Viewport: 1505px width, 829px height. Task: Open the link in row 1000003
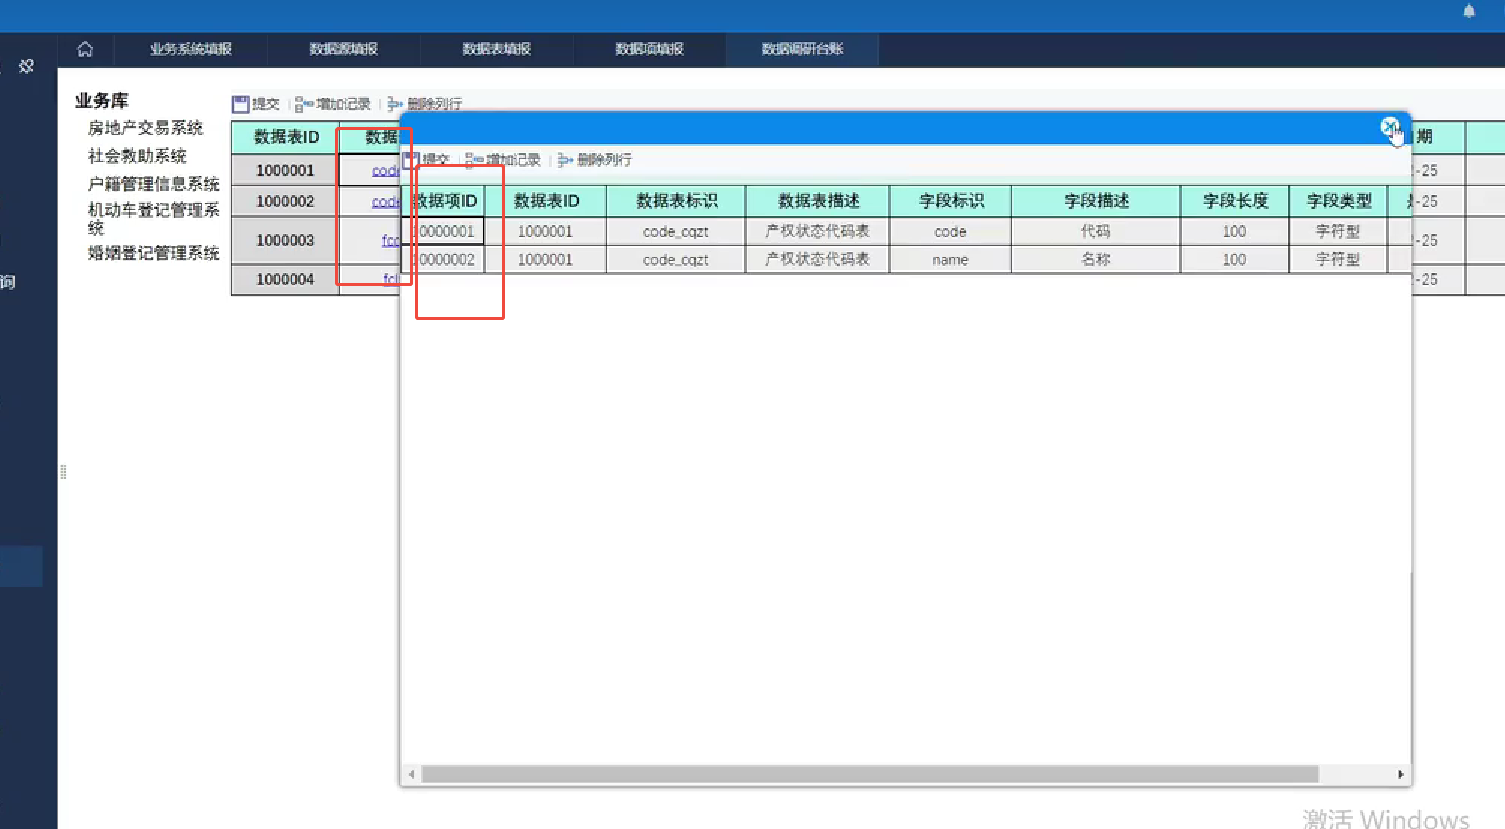391,241
